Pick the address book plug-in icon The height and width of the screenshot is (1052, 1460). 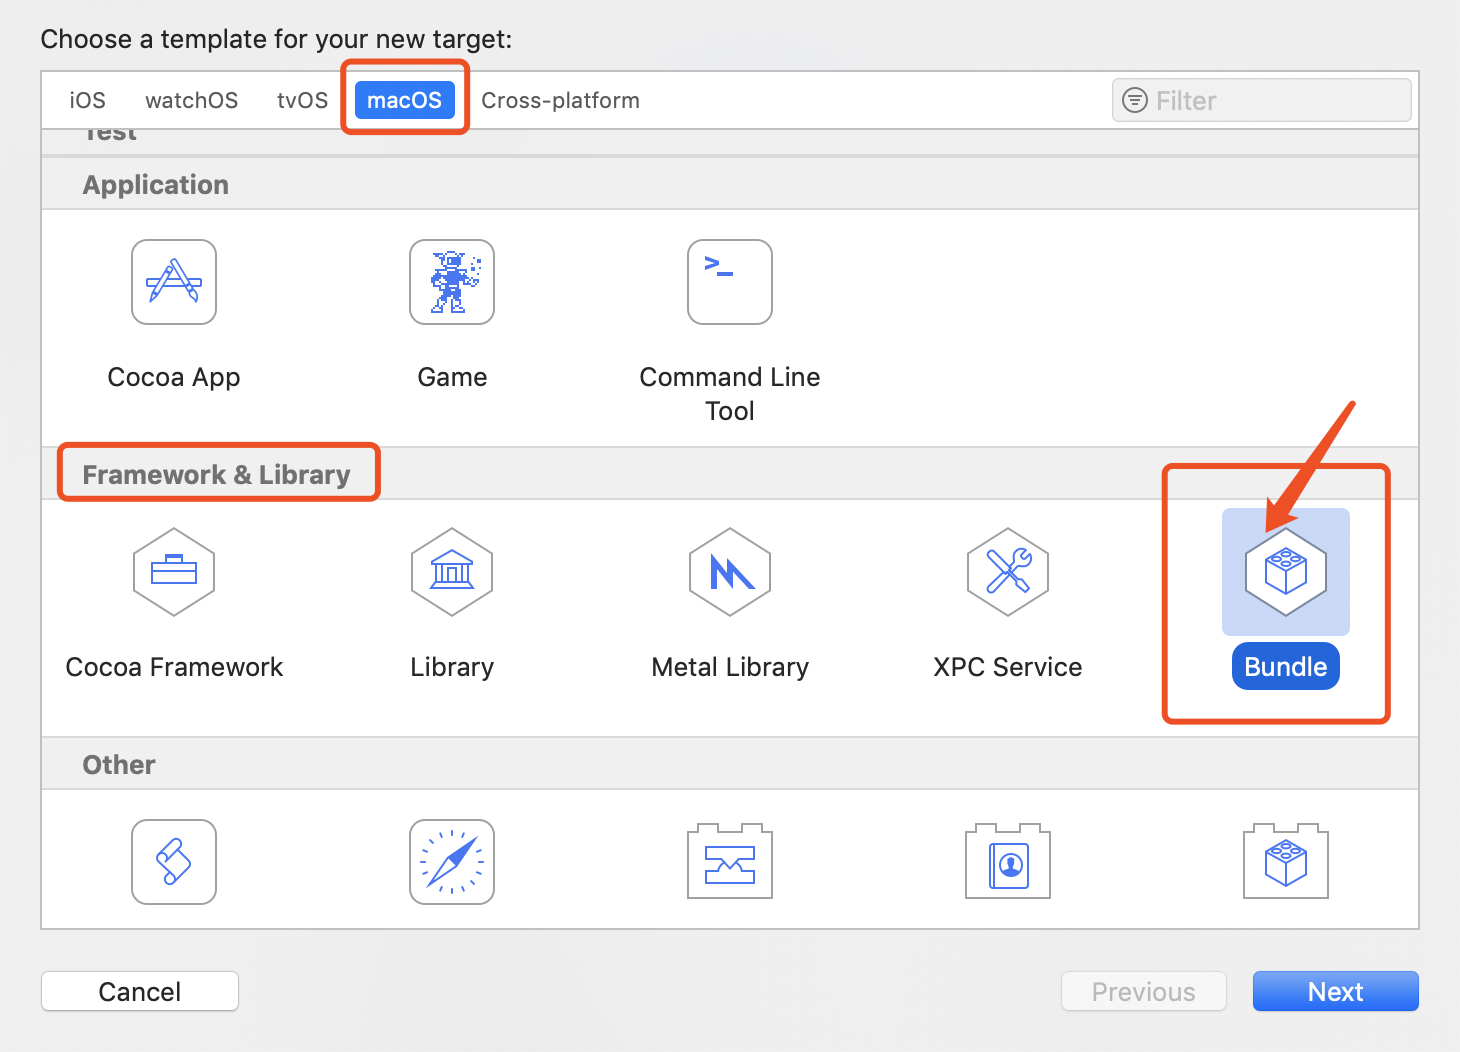[1008, 862]
